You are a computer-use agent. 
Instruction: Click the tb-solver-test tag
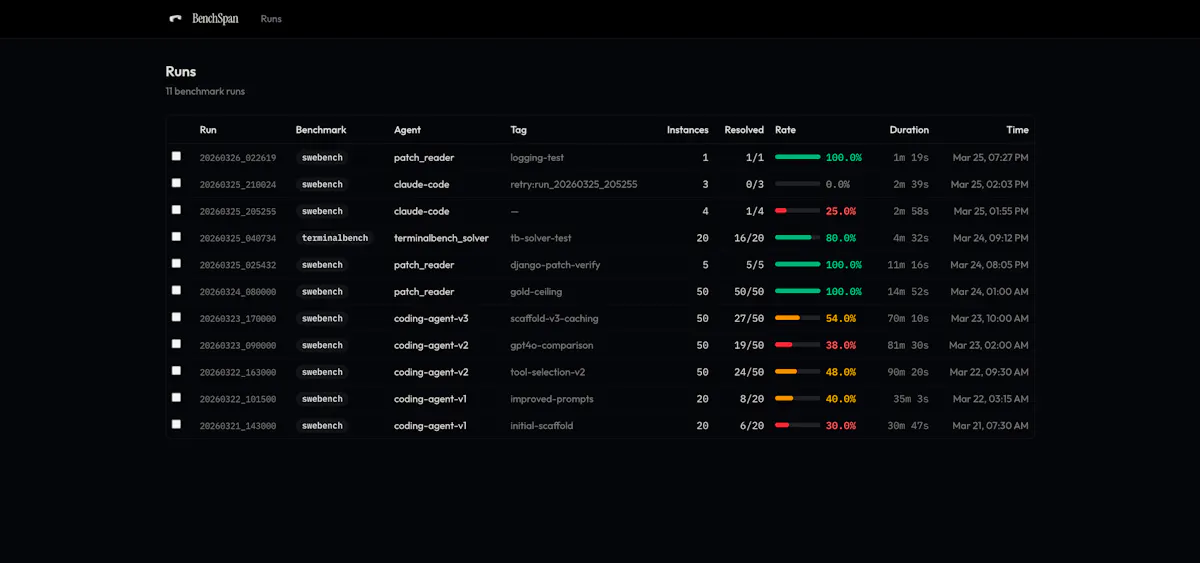(541, 238)
